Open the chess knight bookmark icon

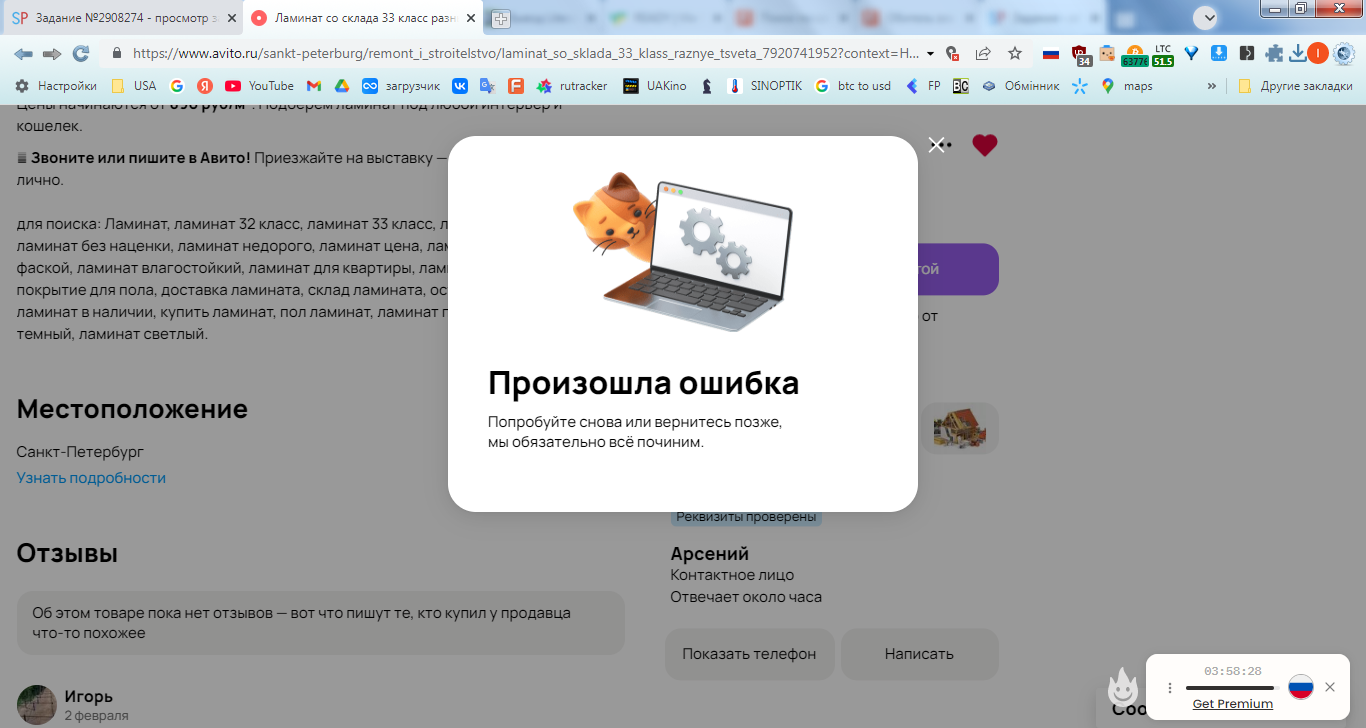point(707,86)
